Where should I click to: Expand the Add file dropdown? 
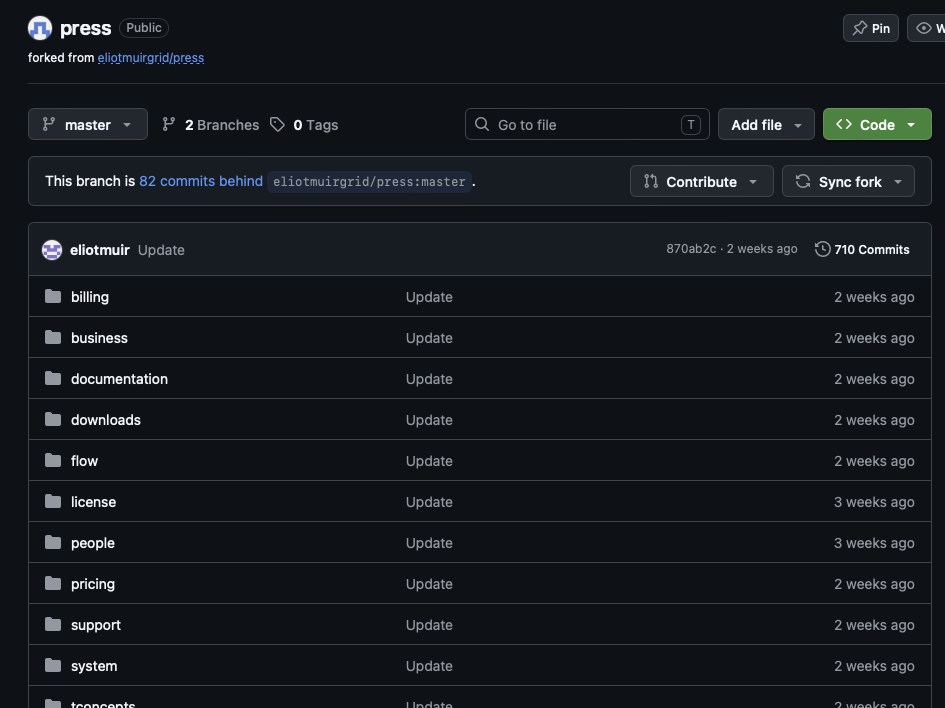pos(766,124)
